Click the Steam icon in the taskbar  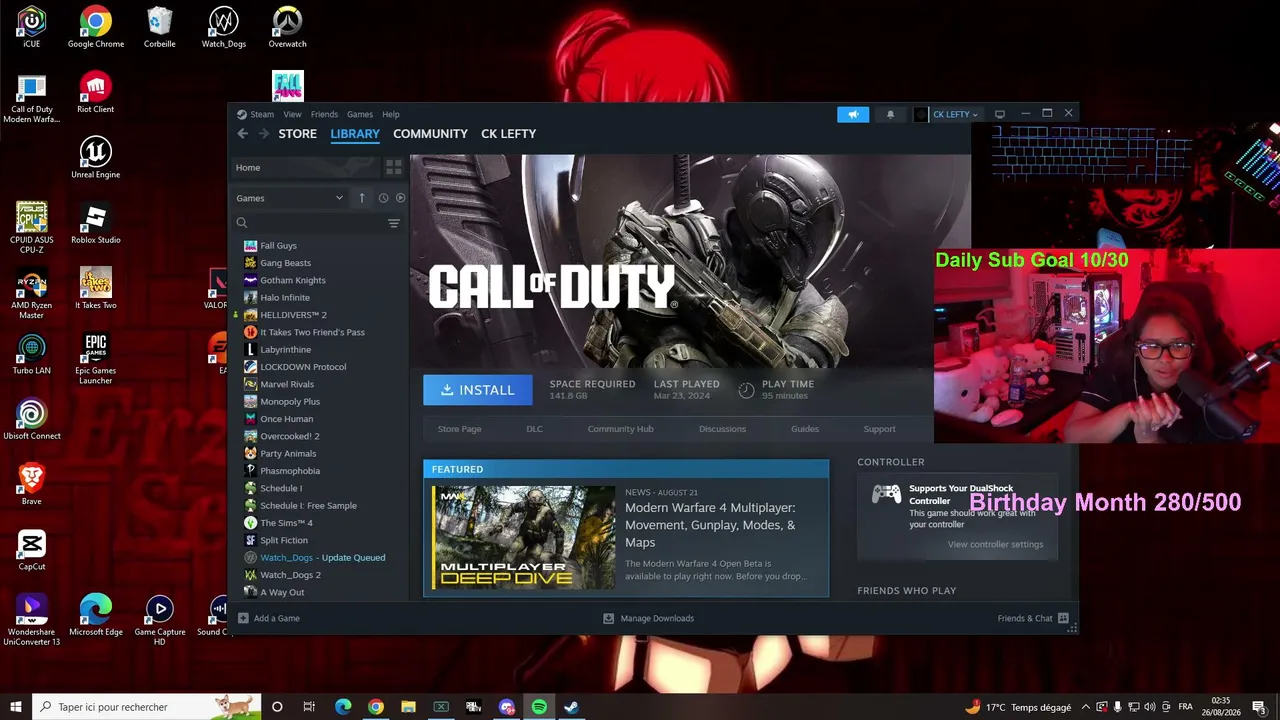click(x=571, y=707)
